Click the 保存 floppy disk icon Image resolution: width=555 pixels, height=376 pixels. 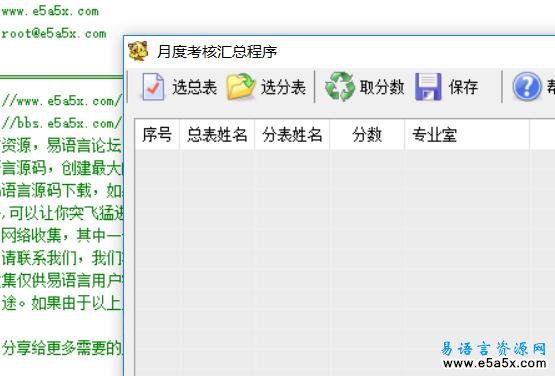point(428,87)
